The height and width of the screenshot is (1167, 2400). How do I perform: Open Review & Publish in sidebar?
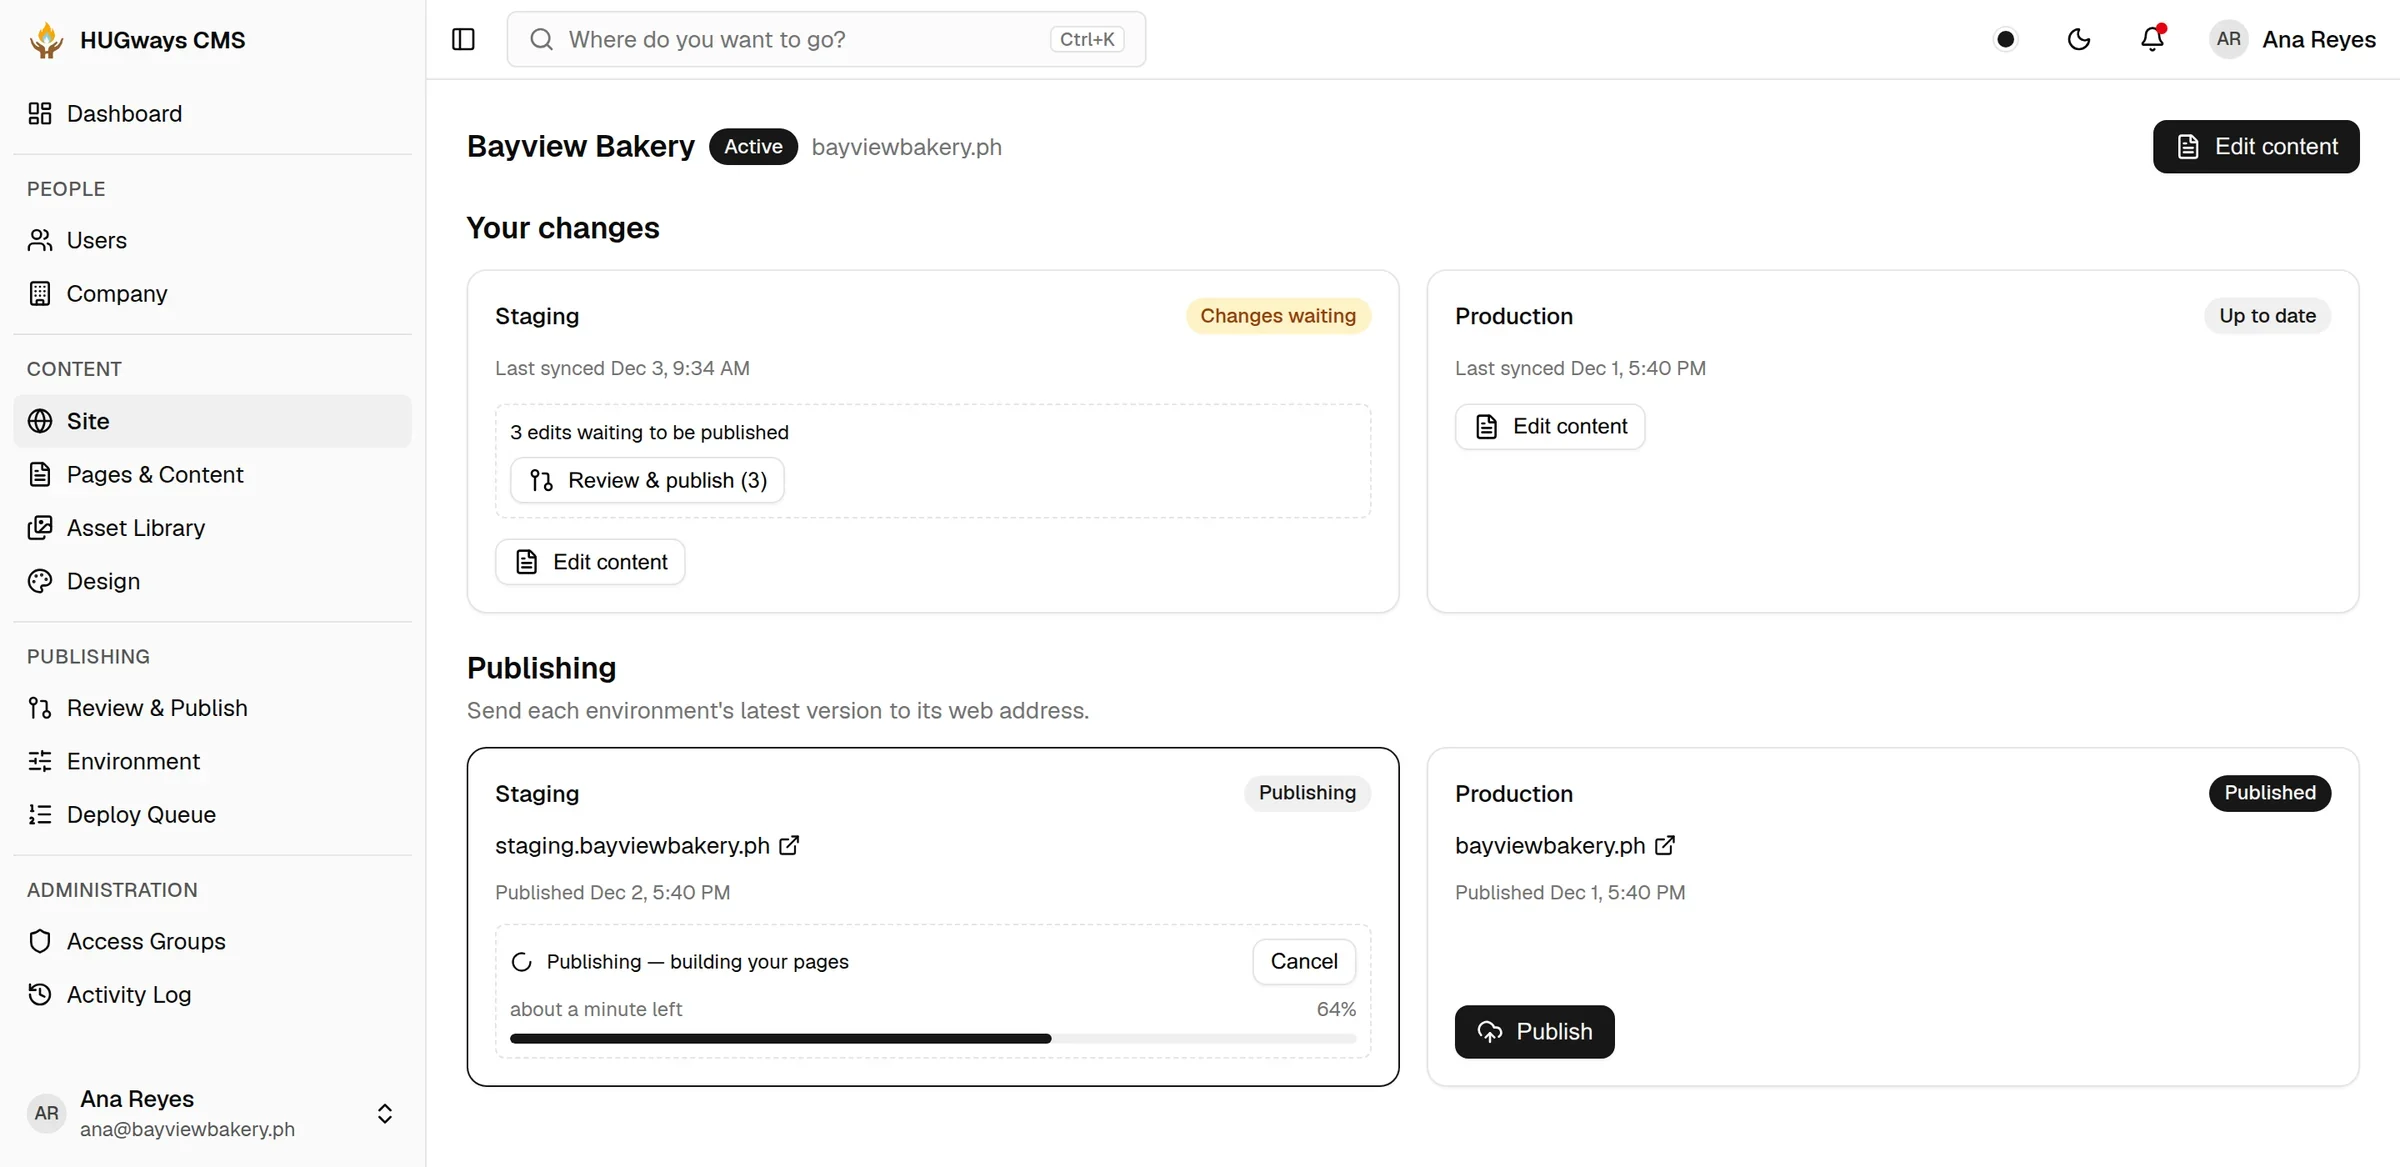coord(212,708)
